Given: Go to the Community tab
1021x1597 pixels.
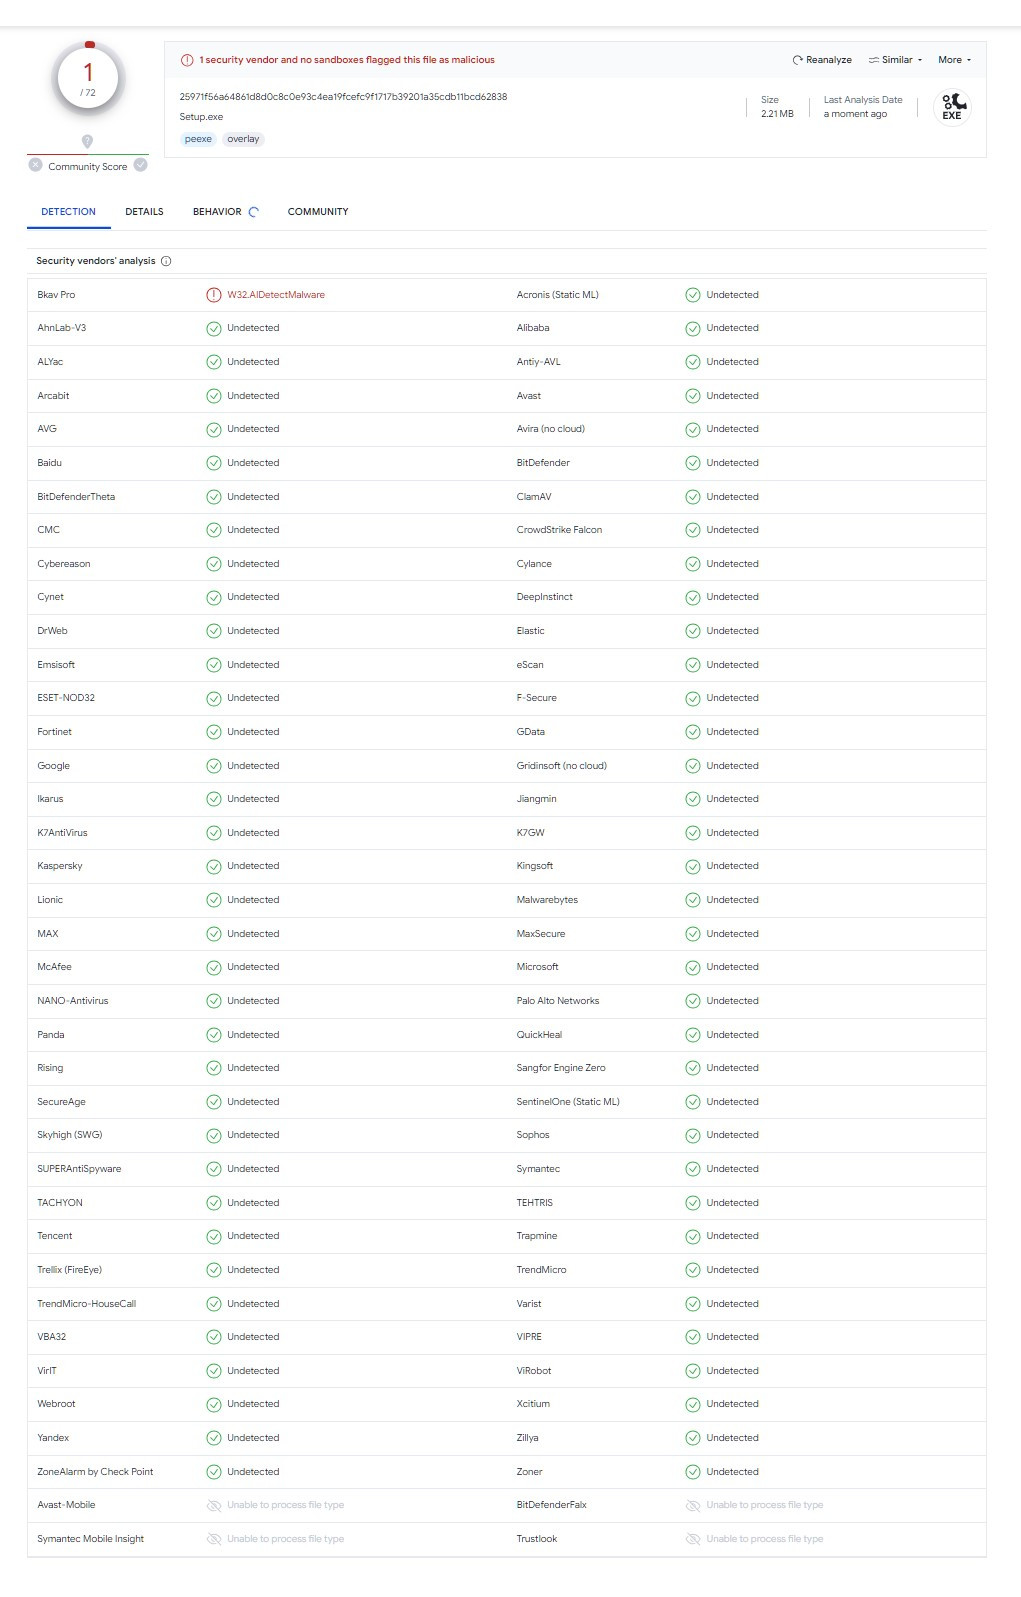Looking at the screenshot, I should point(318,212).
